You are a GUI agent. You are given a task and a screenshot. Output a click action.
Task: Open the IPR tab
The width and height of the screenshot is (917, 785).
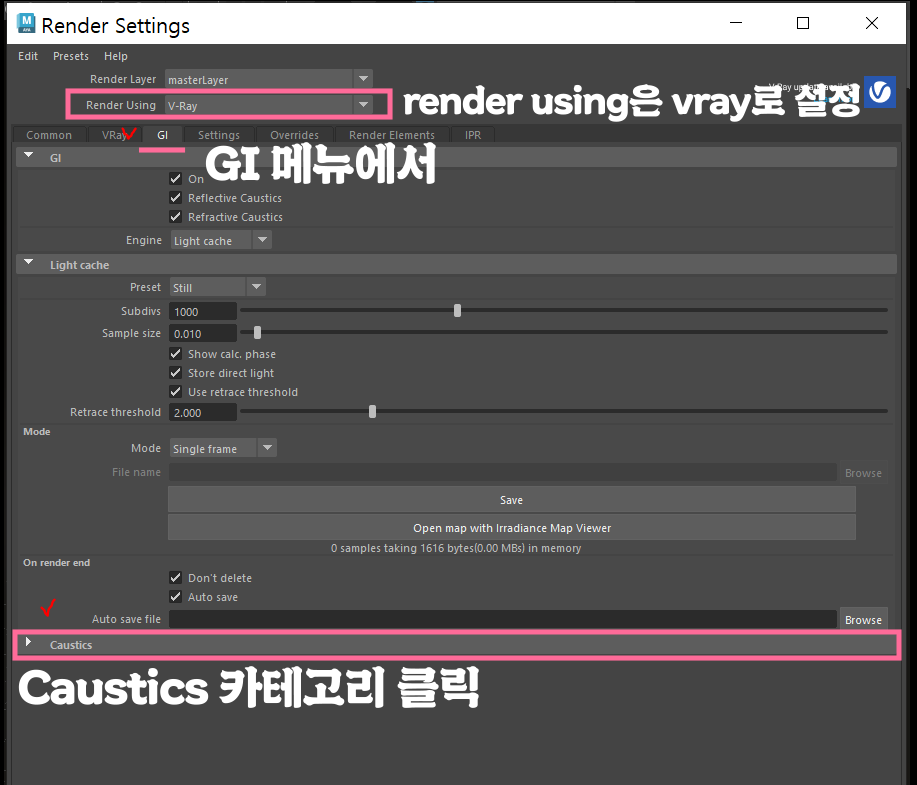[473, 135]
